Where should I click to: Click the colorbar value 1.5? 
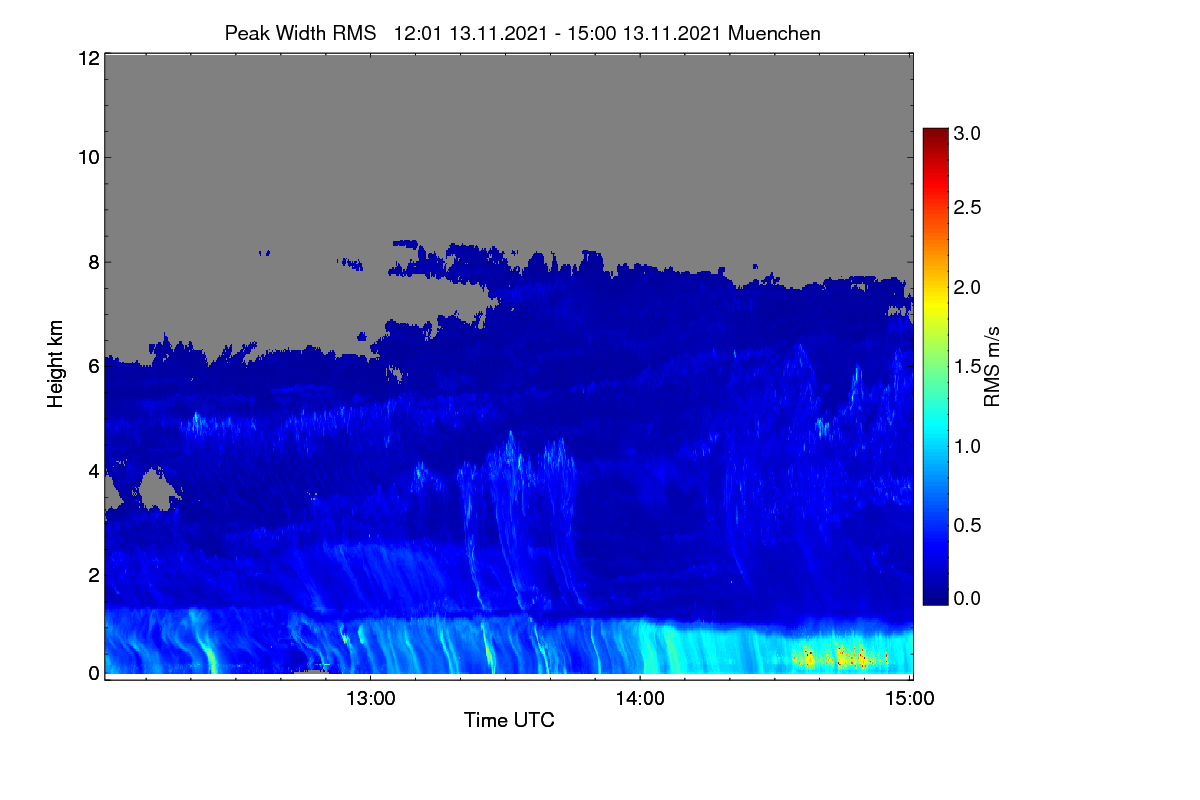tap(967, 367)
